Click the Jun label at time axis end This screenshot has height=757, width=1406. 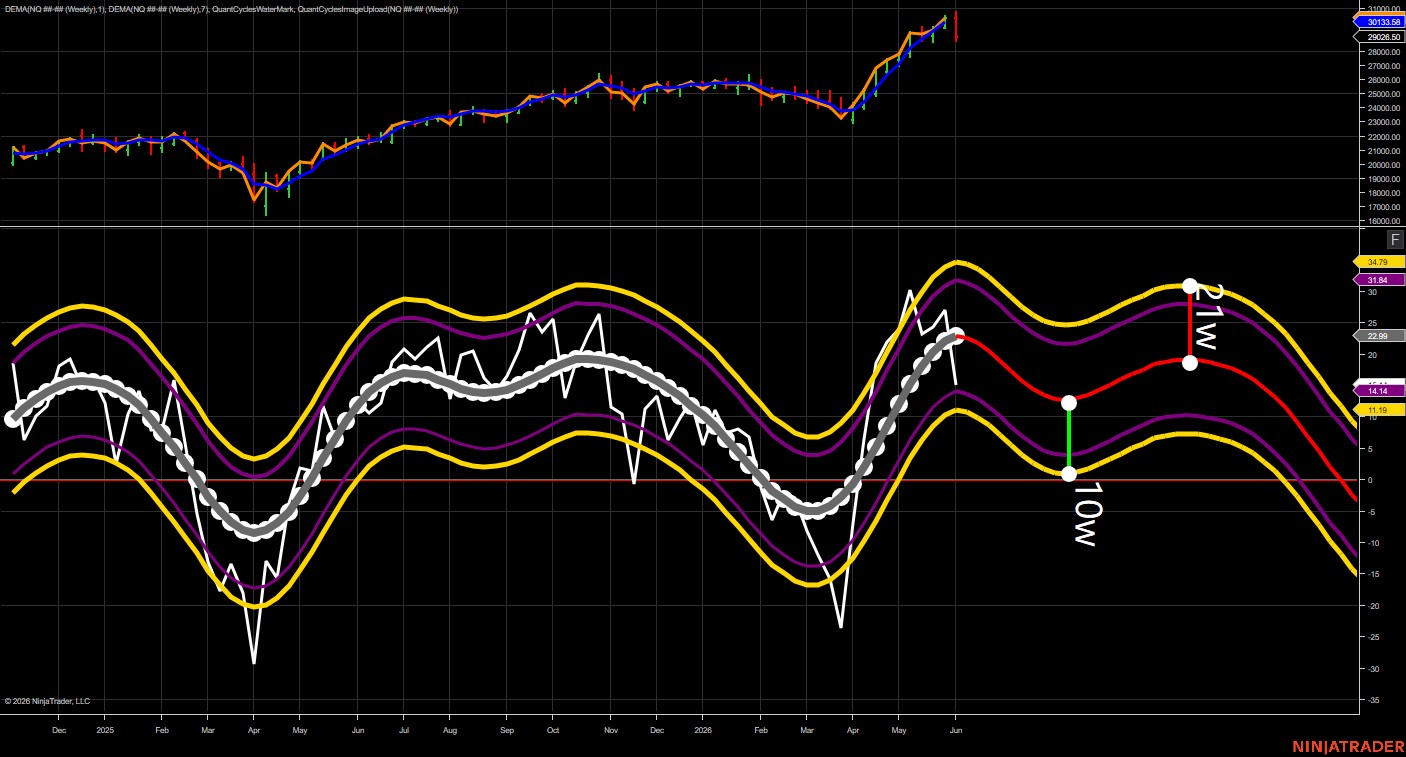pyautogui.click(x=955, y=730)
